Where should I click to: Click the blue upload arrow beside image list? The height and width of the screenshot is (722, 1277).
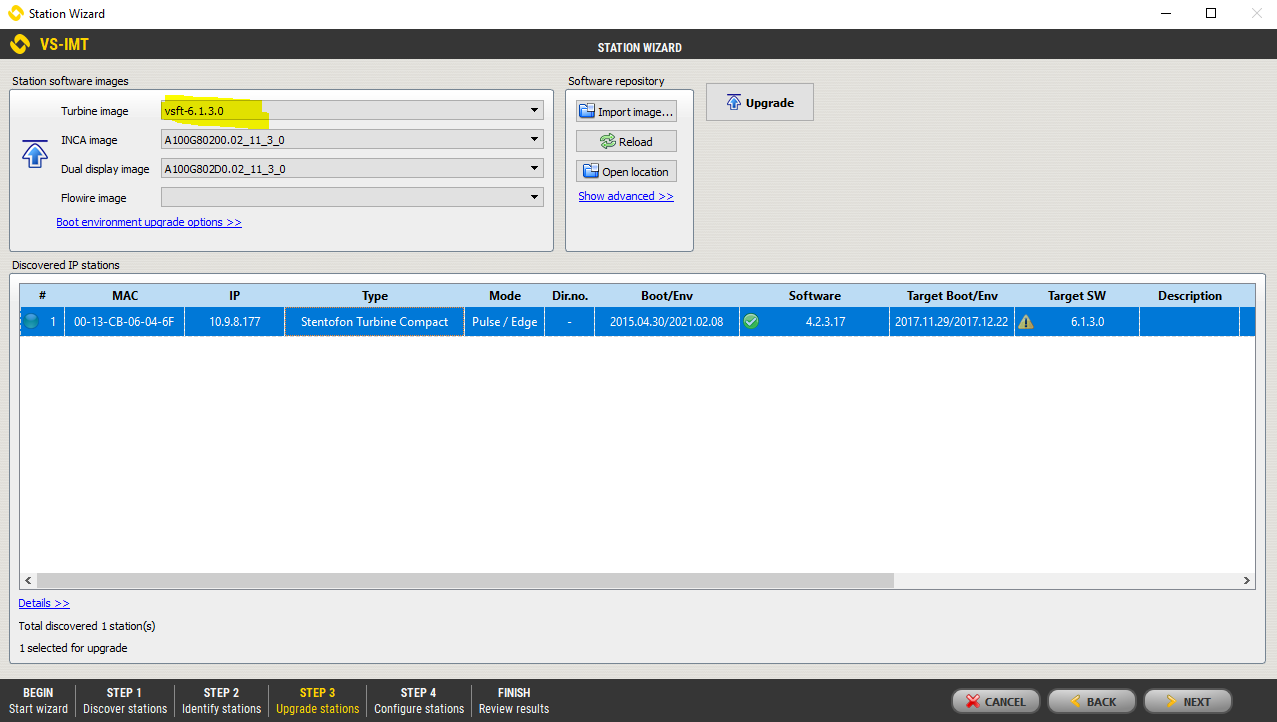35,155
